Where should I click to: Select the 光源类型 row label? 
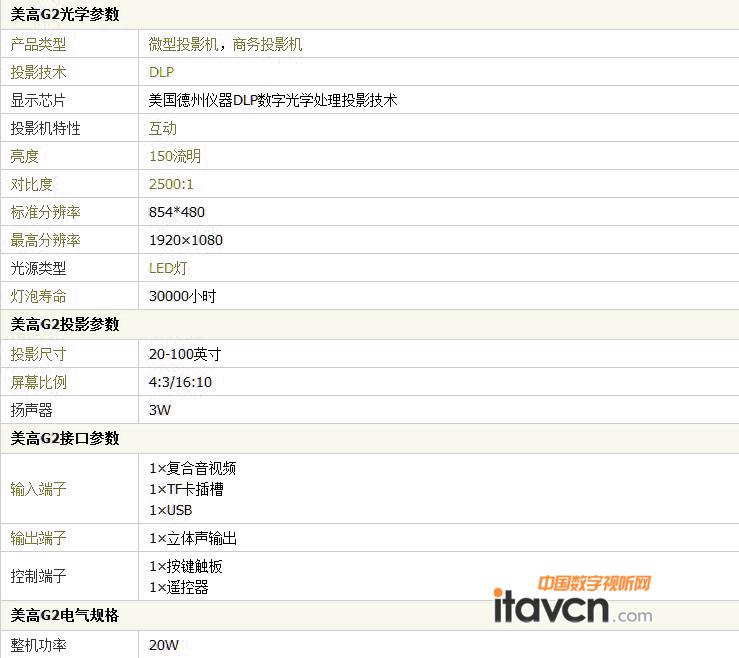(38, 268)
